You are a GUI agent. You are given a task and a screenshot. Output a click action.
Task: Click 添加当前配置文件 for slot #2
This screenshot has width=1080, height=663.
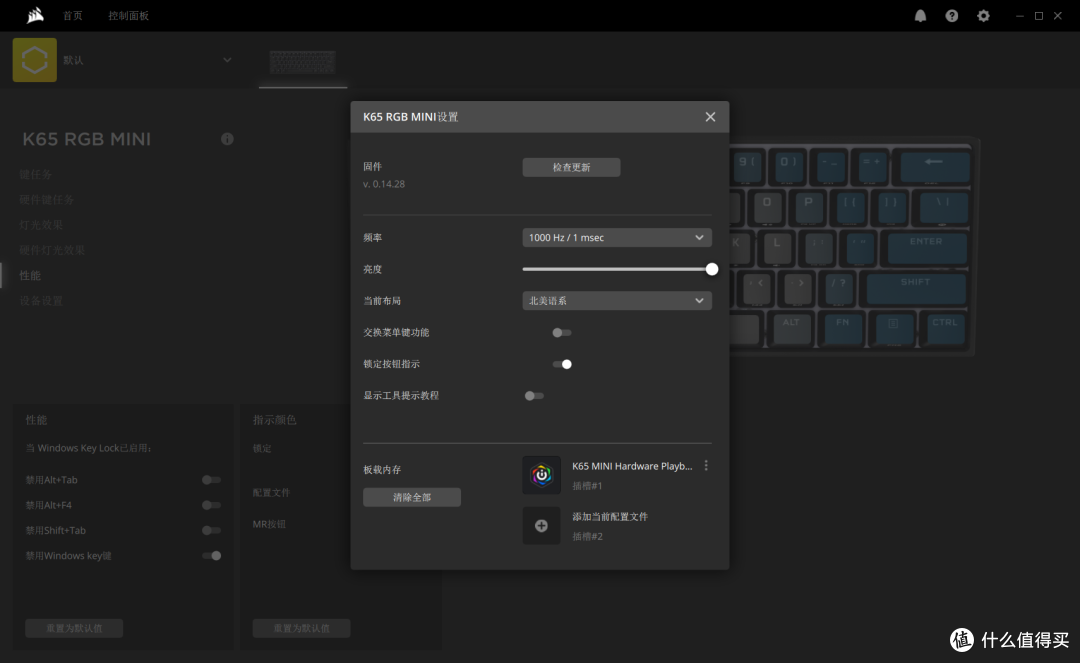click(x=610, y=516)
